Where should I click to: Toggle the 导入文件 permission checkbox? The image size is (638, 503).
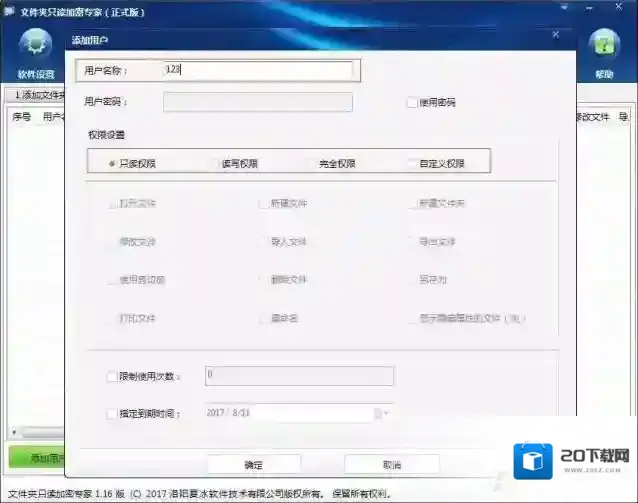(x=263, y=242)
